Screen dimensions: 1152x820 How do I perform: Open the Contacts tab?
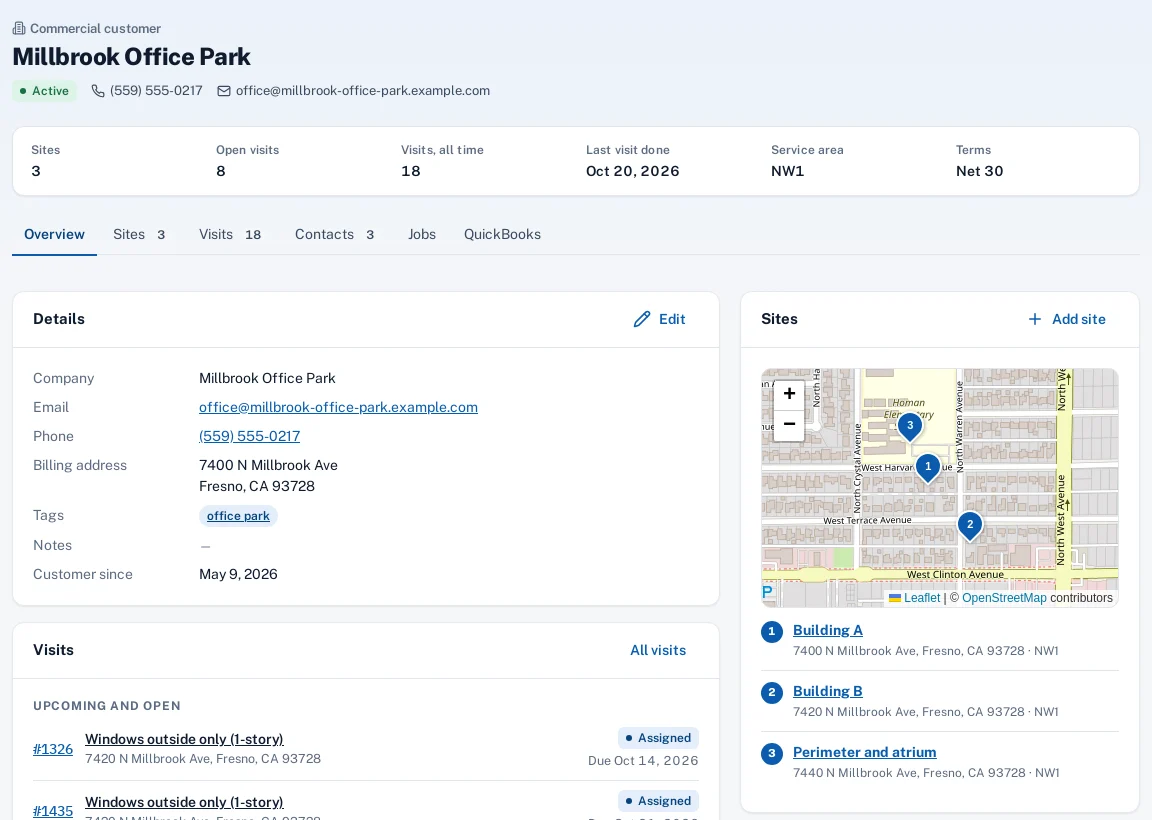334,234
